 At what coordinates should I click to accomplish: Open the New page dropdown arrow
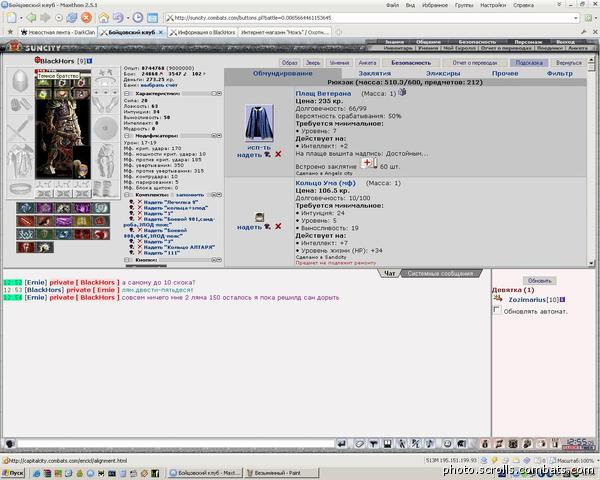click(x=21, y=18)
